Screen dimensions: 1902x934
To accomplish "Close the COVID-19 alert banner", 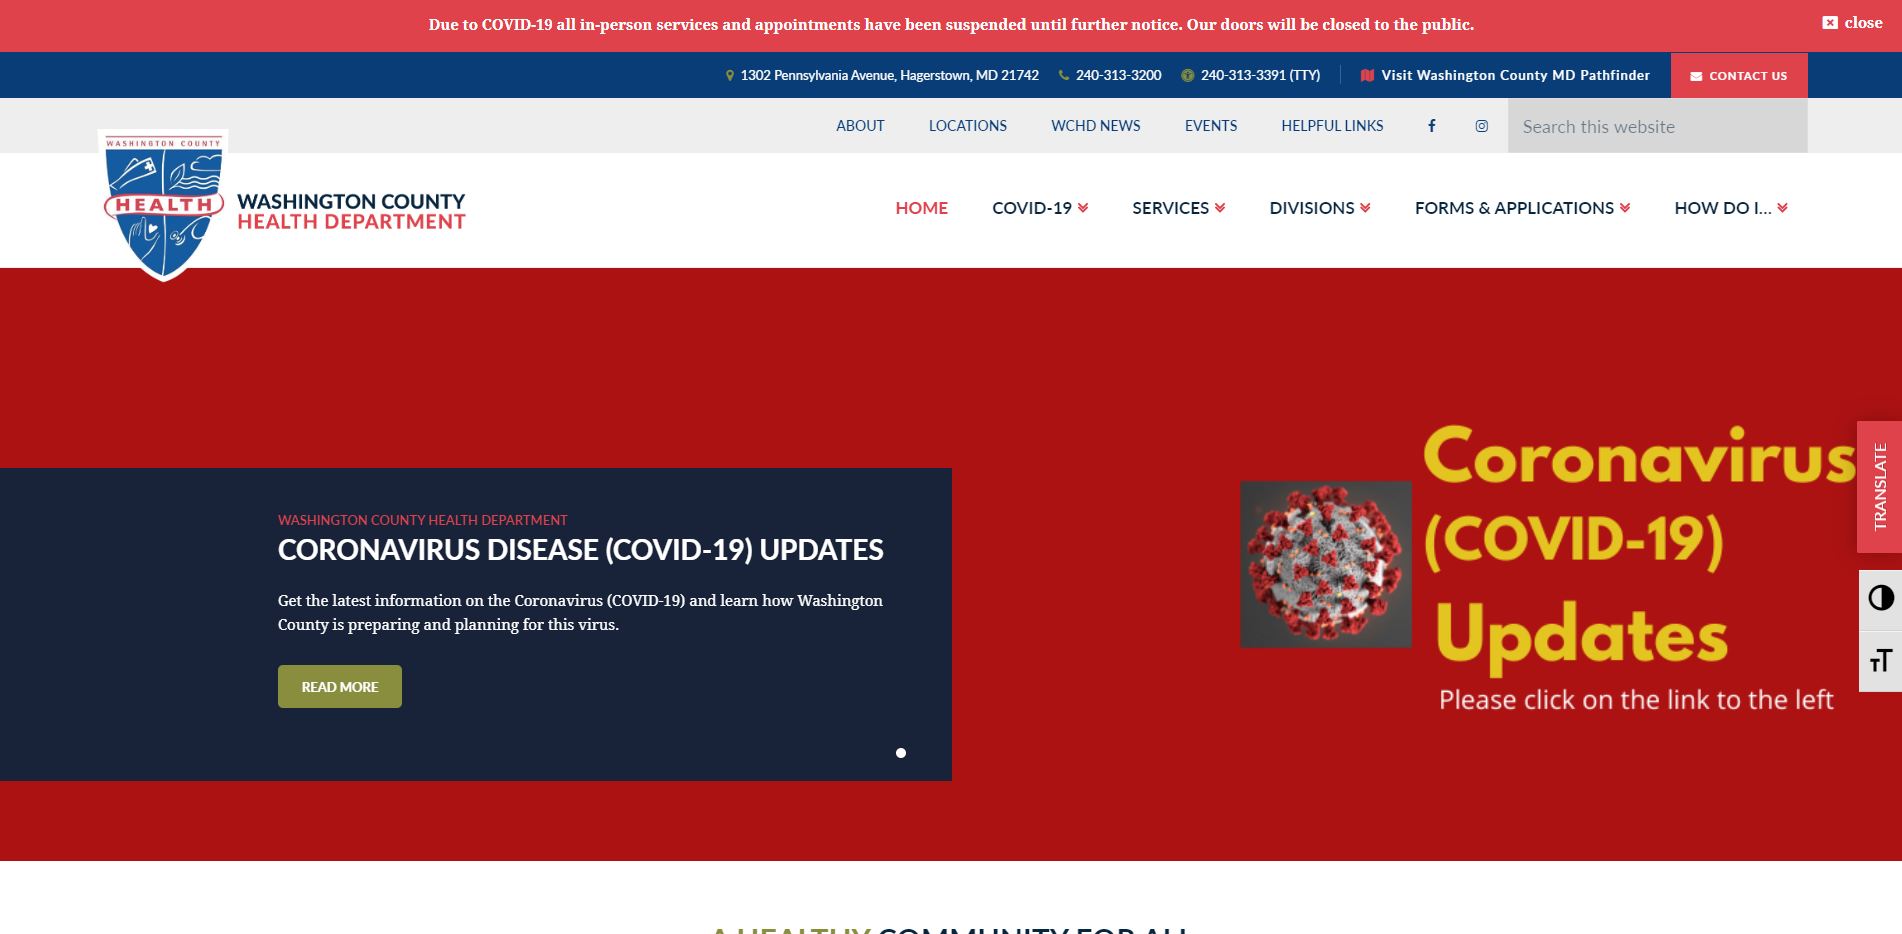I will (x=1852, y=22).
